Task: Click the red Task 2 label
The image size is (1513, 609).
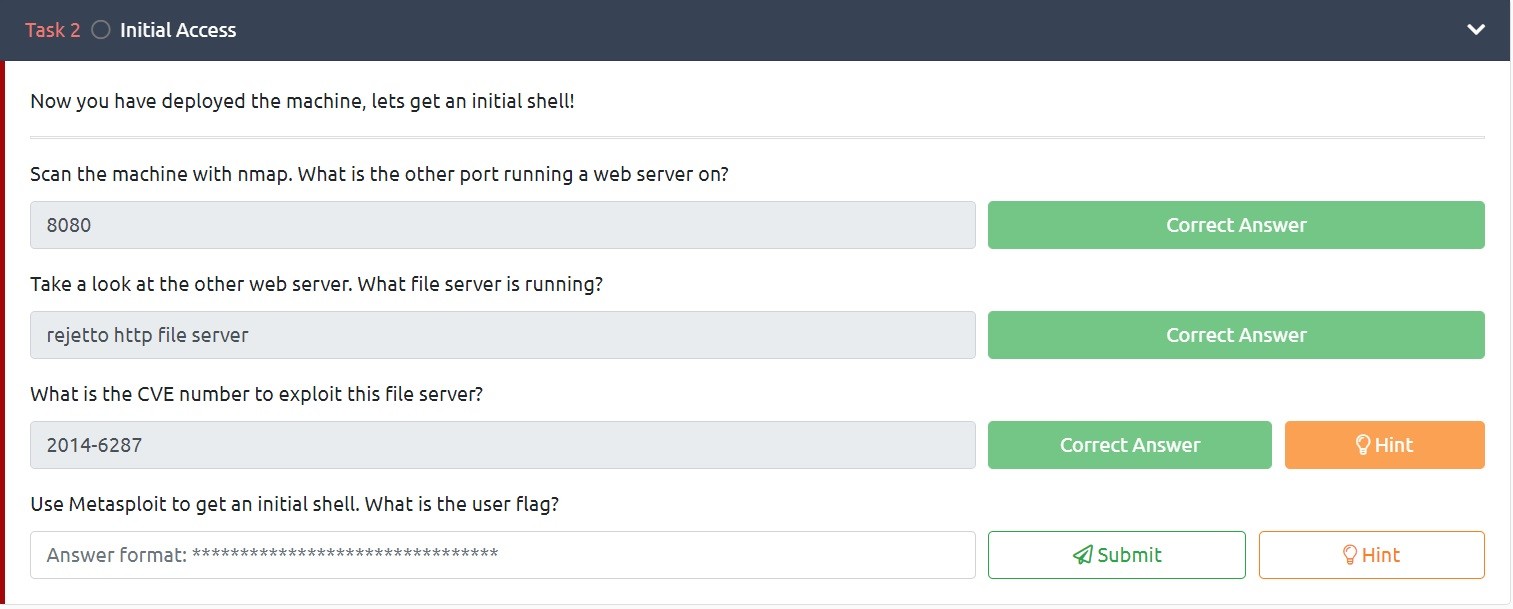Action: (x=52, y=30)
